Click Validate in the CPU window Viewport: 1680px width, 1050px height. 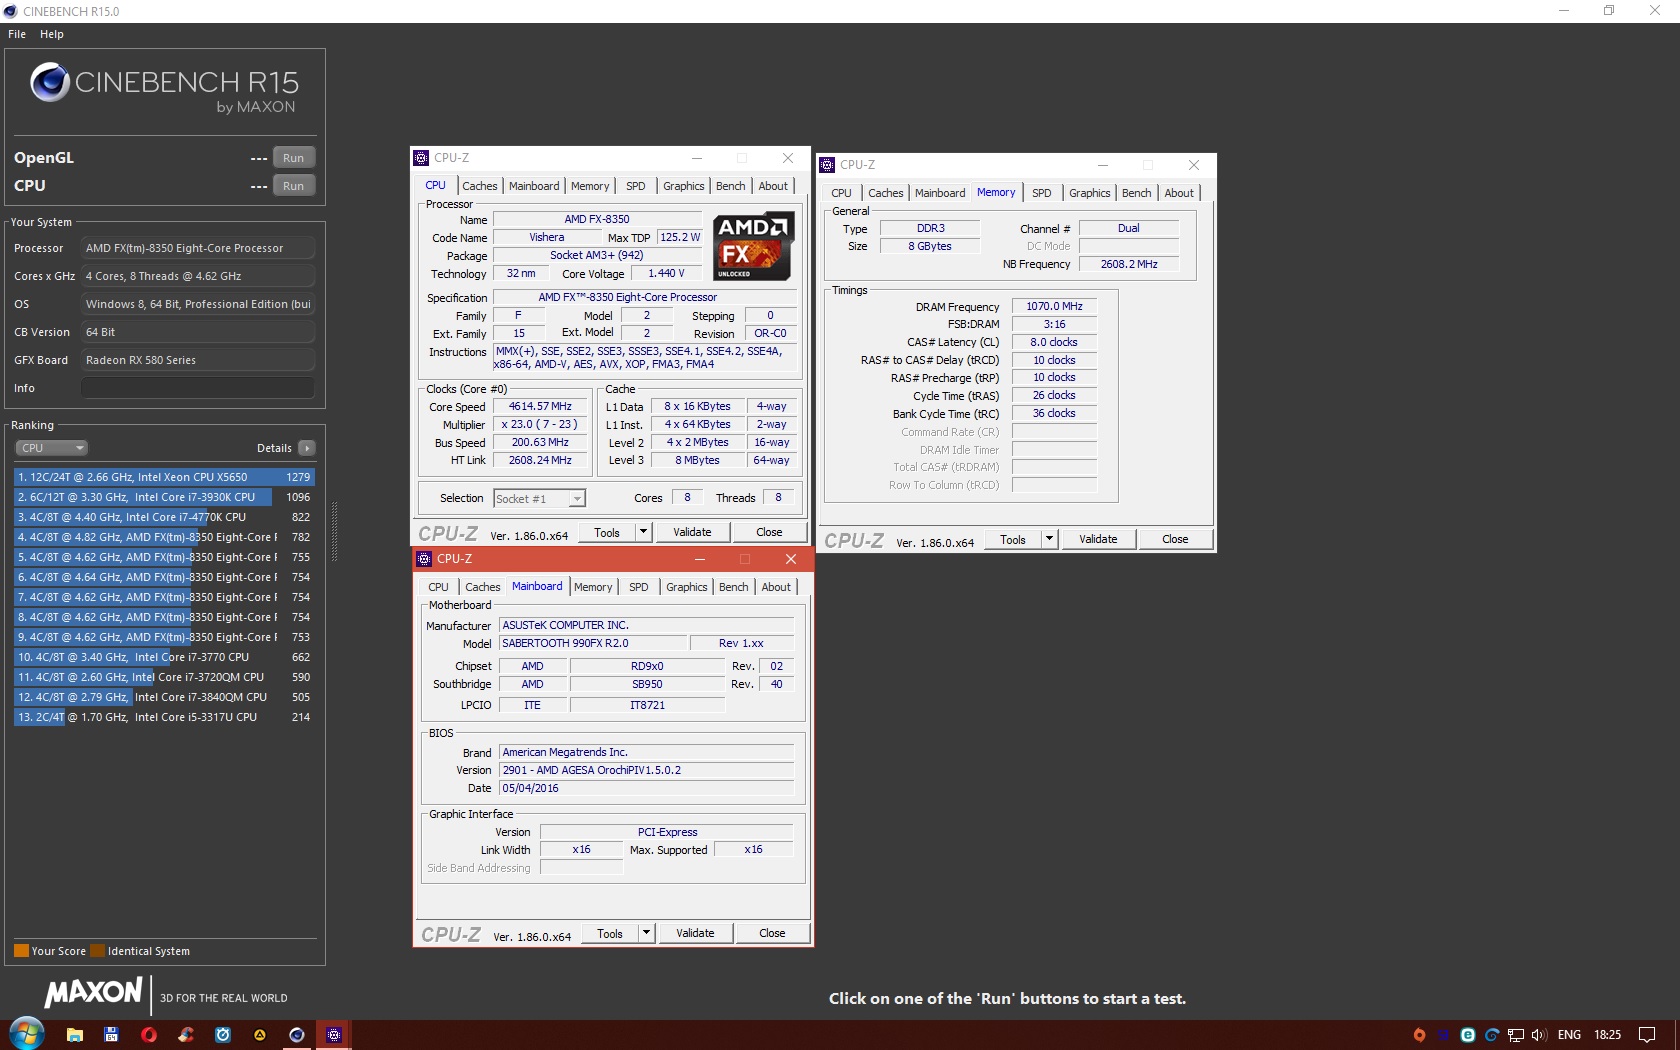pos(692,532)
